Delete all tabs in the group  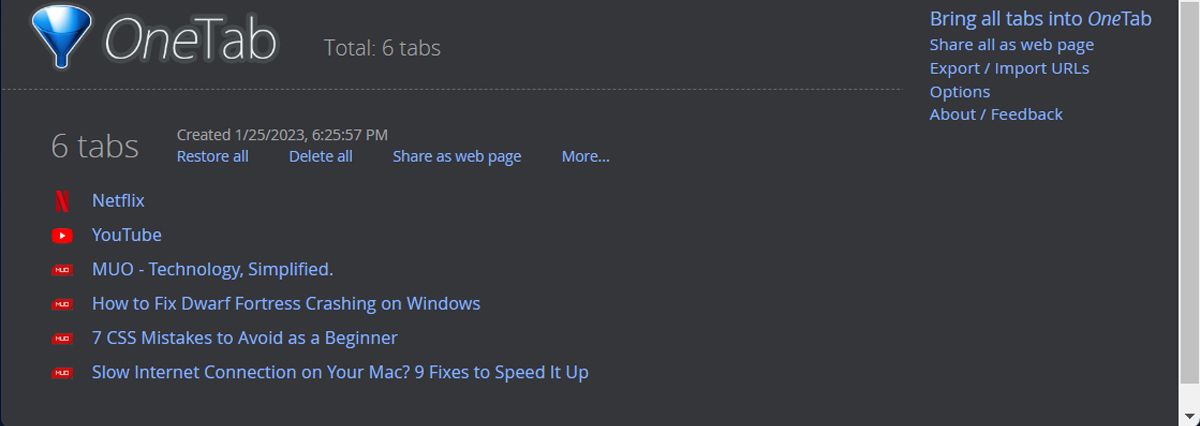click(x=320, y=156)
